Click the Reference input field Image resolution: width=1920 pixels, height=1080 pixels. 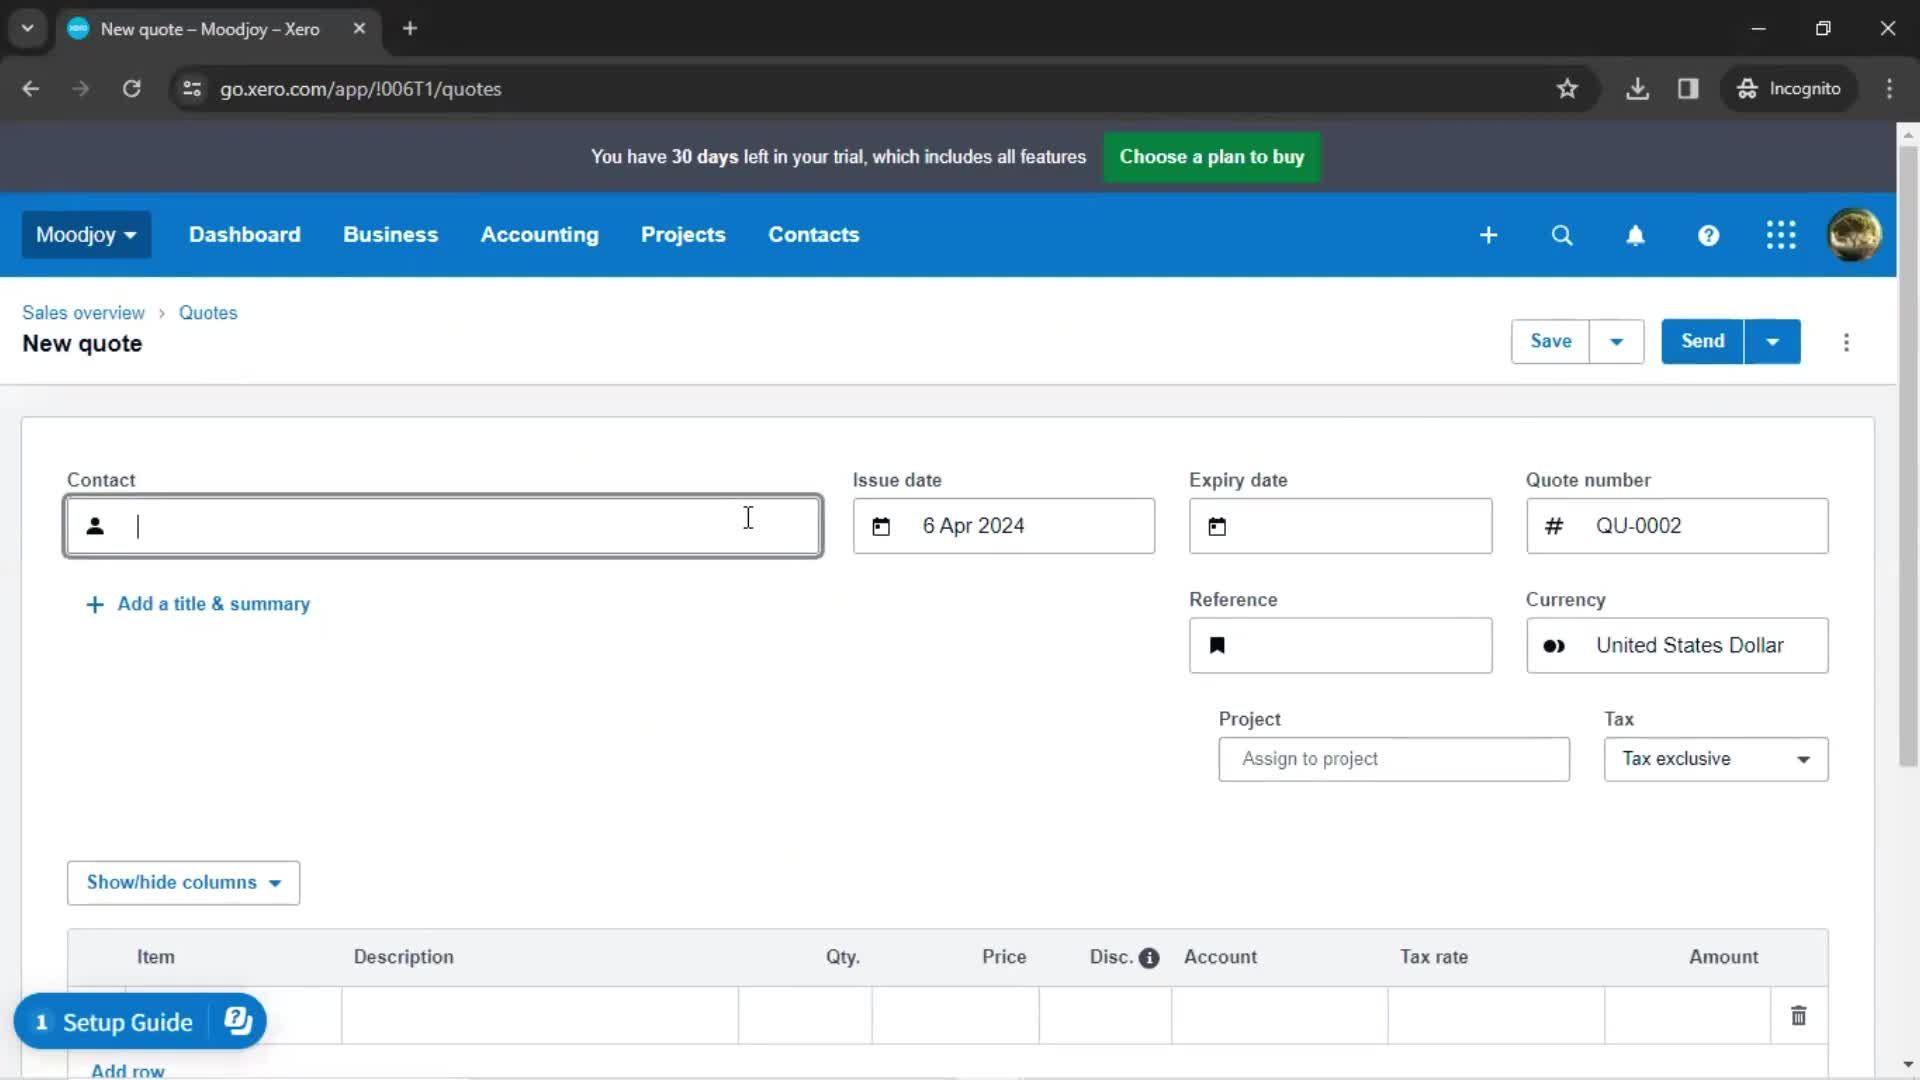point(1340,646)
